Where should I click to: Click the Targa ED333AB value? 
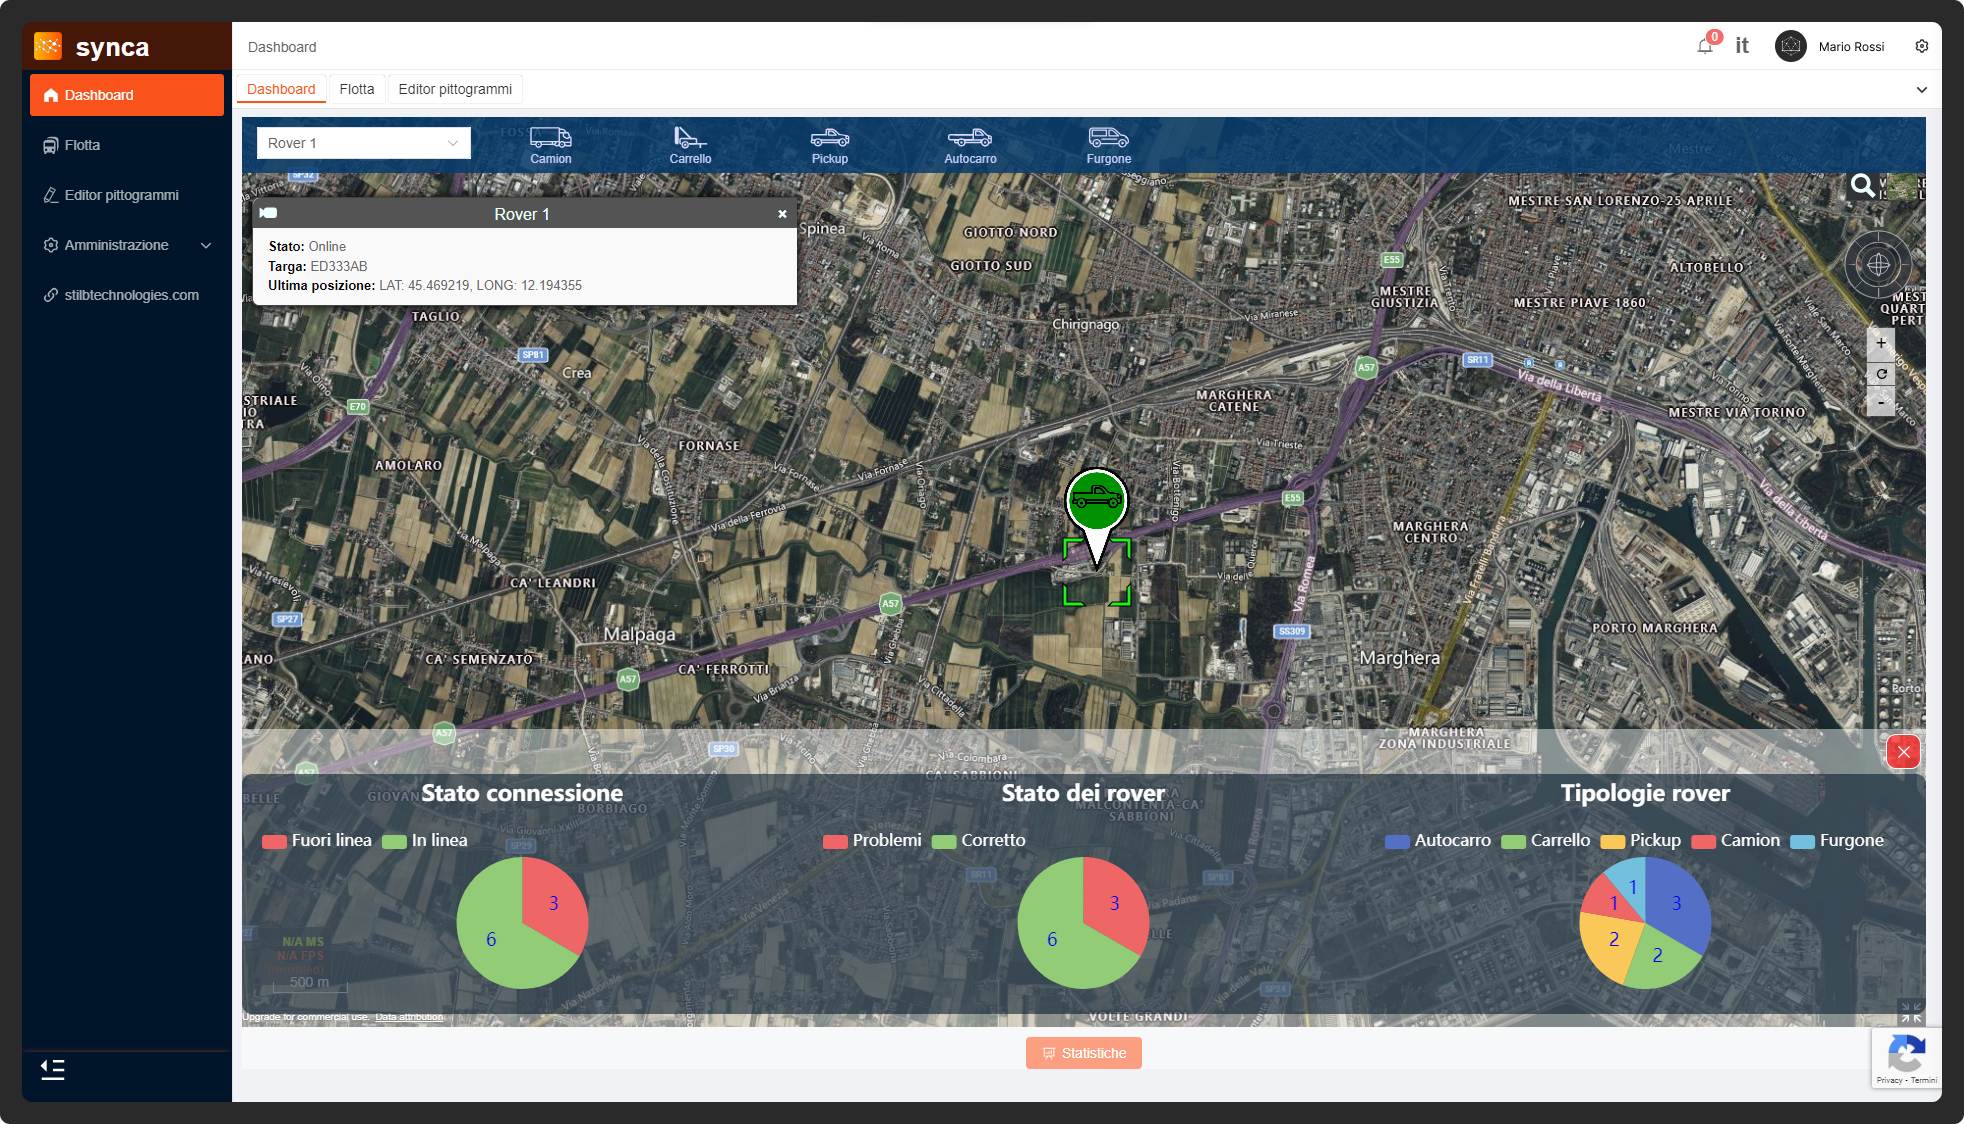(x=339, y=266)
